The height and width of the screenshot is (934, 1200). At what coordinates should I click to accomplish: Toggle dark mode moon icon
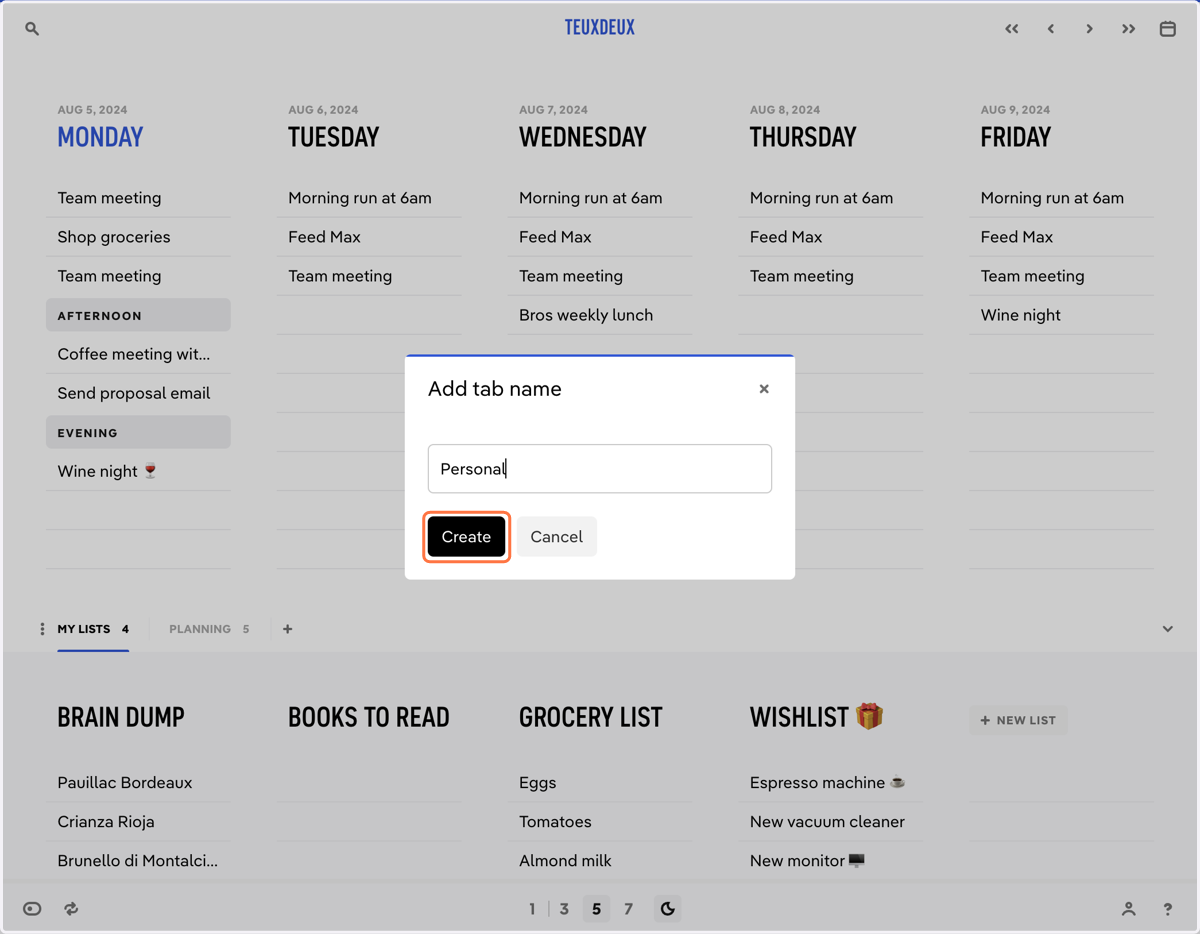point(668,909)
